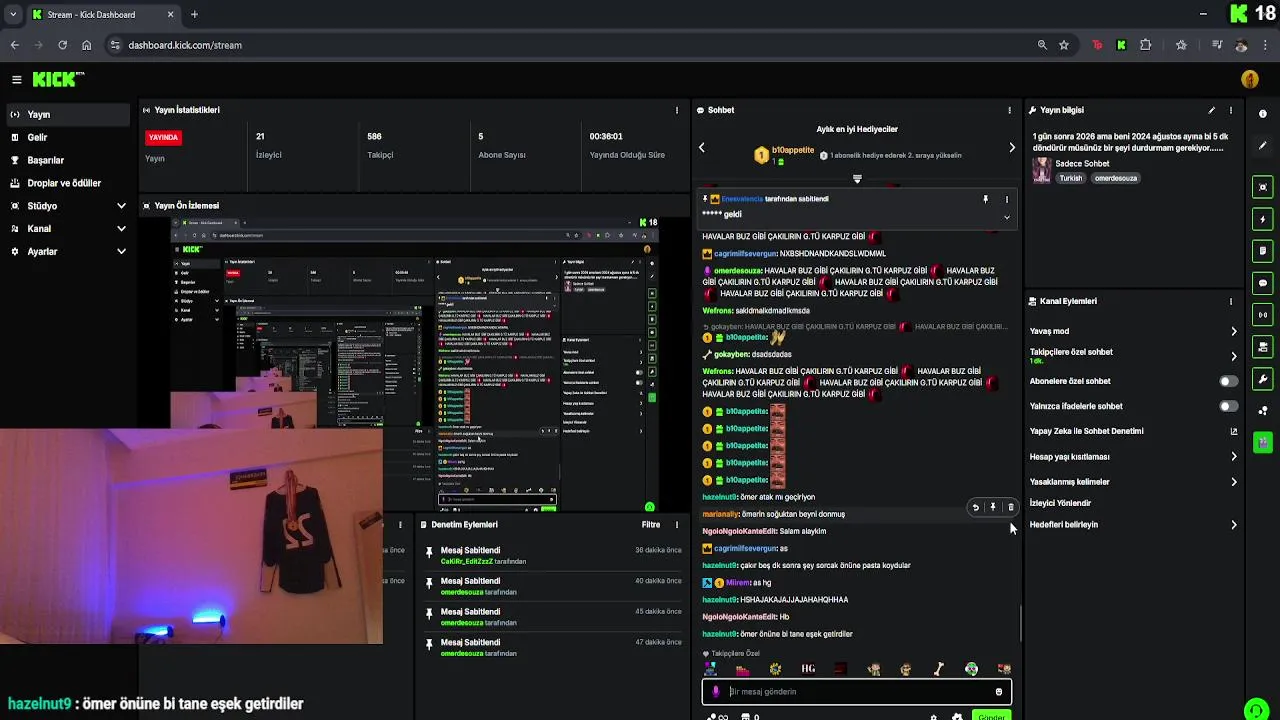Click the chat message list scrollbar
Screen dimensions: 1280x720
tap(1020, 624)
